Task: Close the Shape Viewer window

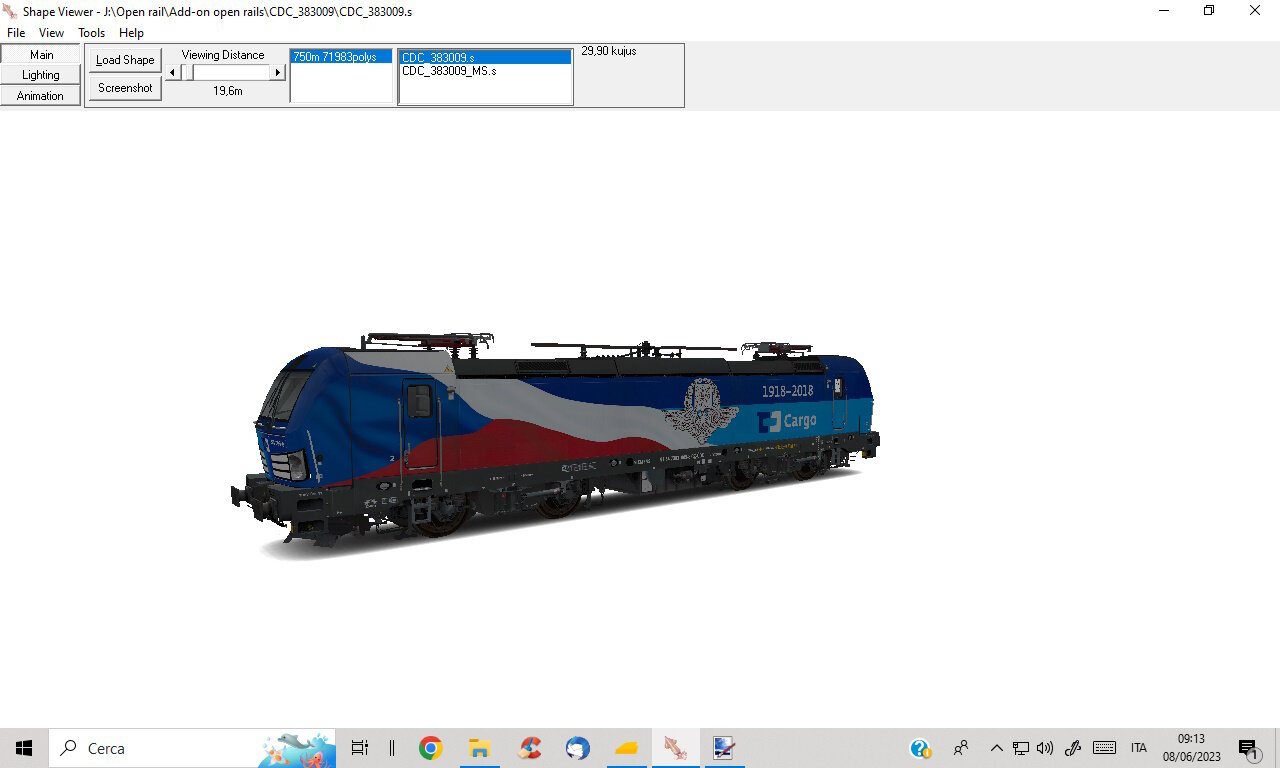Action: point(1255,11)
